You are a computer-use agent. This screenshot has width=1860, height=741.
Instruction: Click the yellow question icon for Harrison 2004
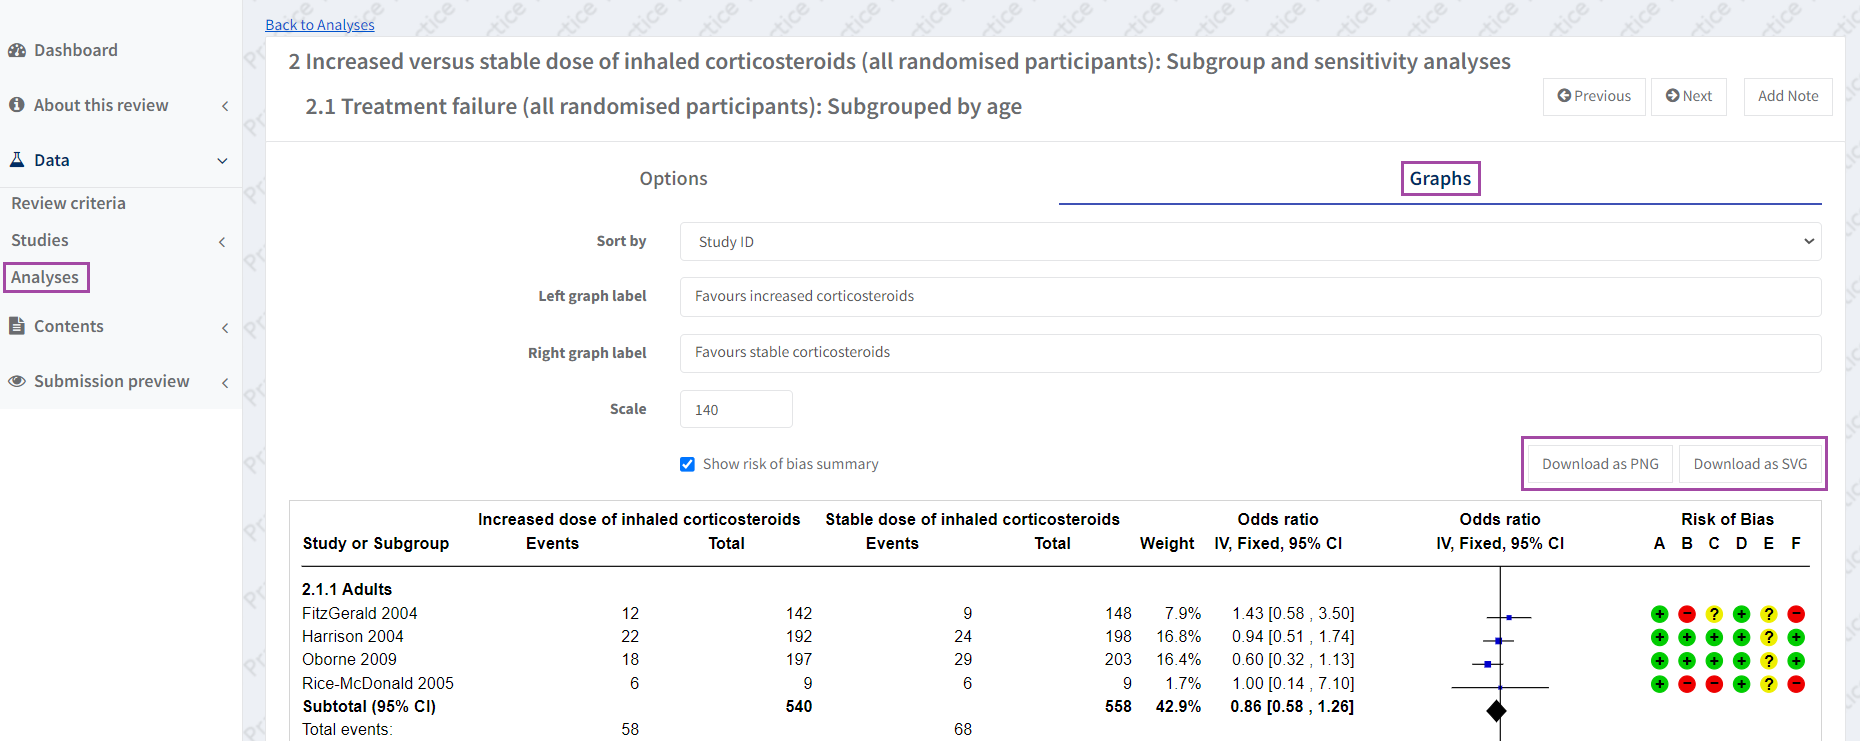coord(1769,637)
